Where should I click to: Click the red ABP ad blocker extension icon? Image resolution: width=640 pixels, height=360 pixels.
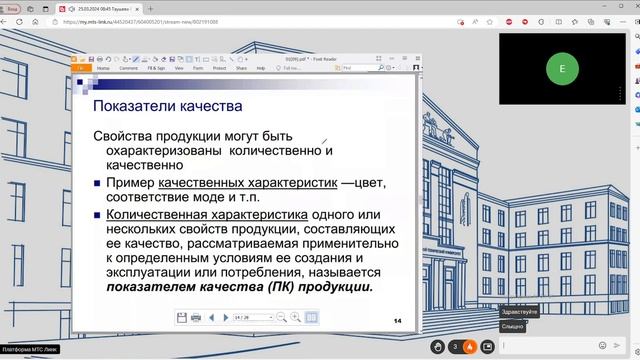pos(509,22)
